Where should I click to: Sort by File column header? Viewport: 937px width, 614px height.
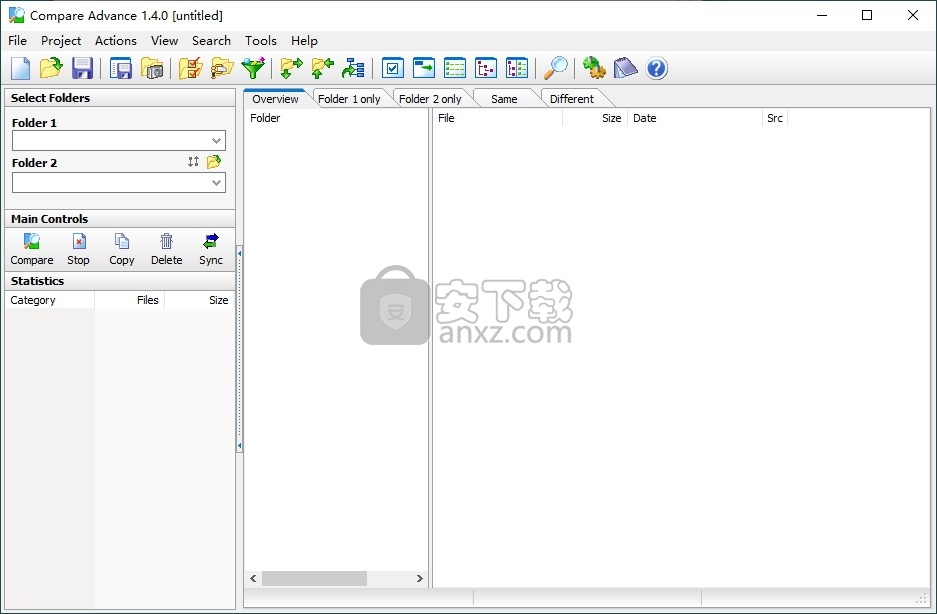[498, 118]
